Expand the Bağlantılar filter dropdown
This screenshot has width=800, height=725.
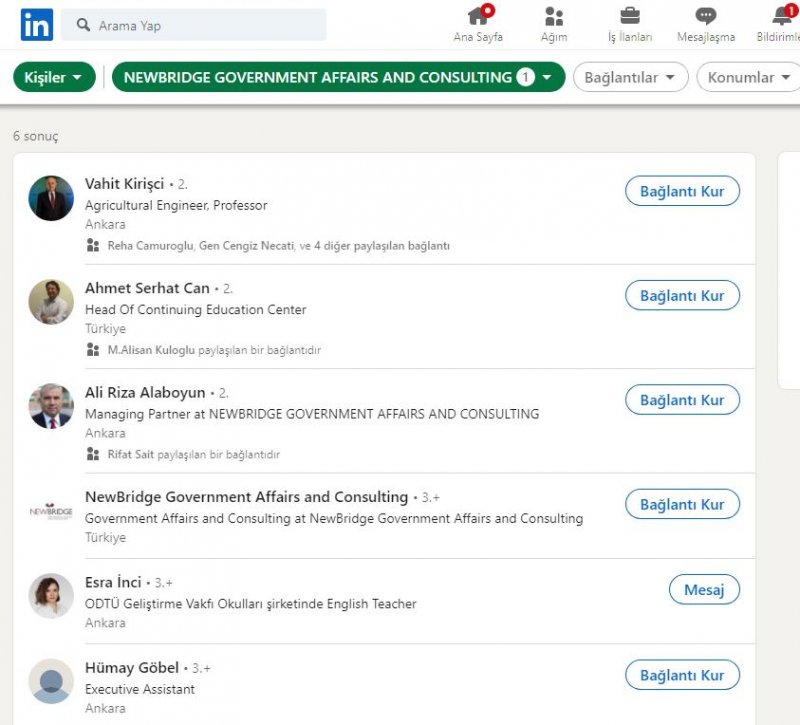pyautogui.click(x=631, y=77)
